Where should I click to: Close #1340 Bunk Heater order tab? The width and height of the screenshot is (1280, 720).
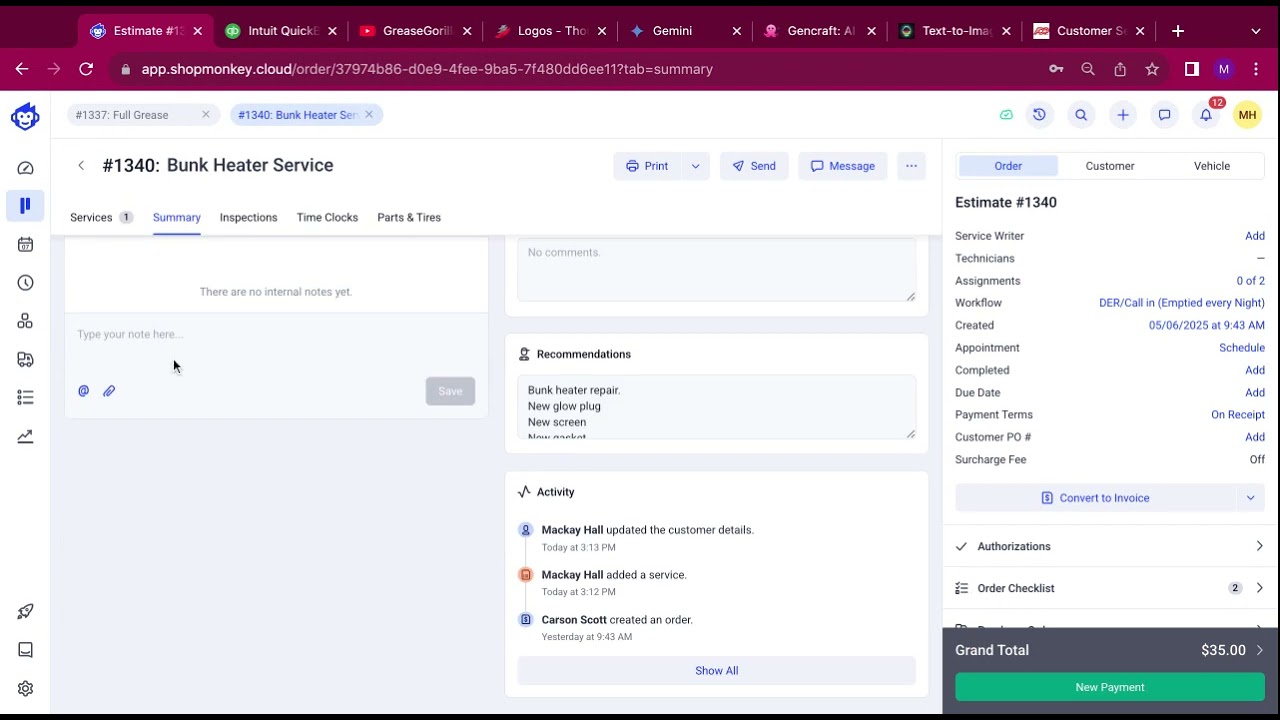pyautogui.click(x=369, y=115)
